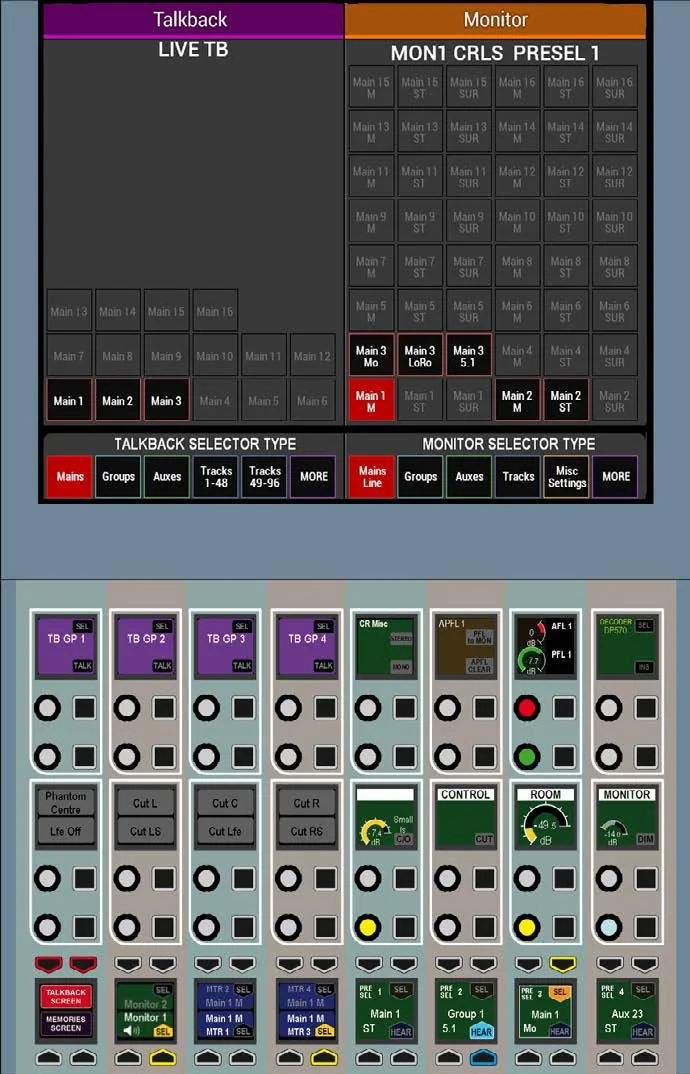The image size is (690, 1074).
Task: Click the yellow ROOM level knob
Action: pos(527,927)
